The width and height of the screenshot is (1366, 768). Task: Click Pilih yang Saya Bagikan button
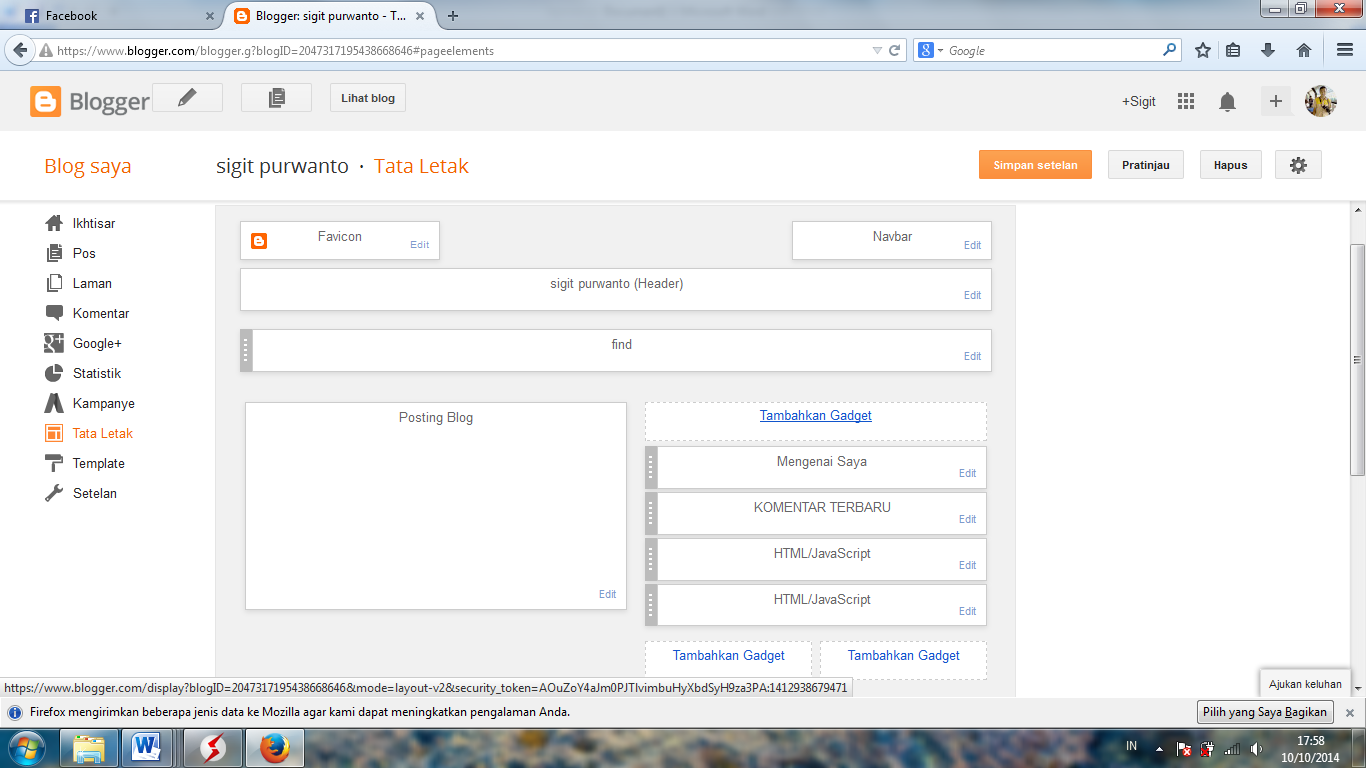coord(1265,712)
